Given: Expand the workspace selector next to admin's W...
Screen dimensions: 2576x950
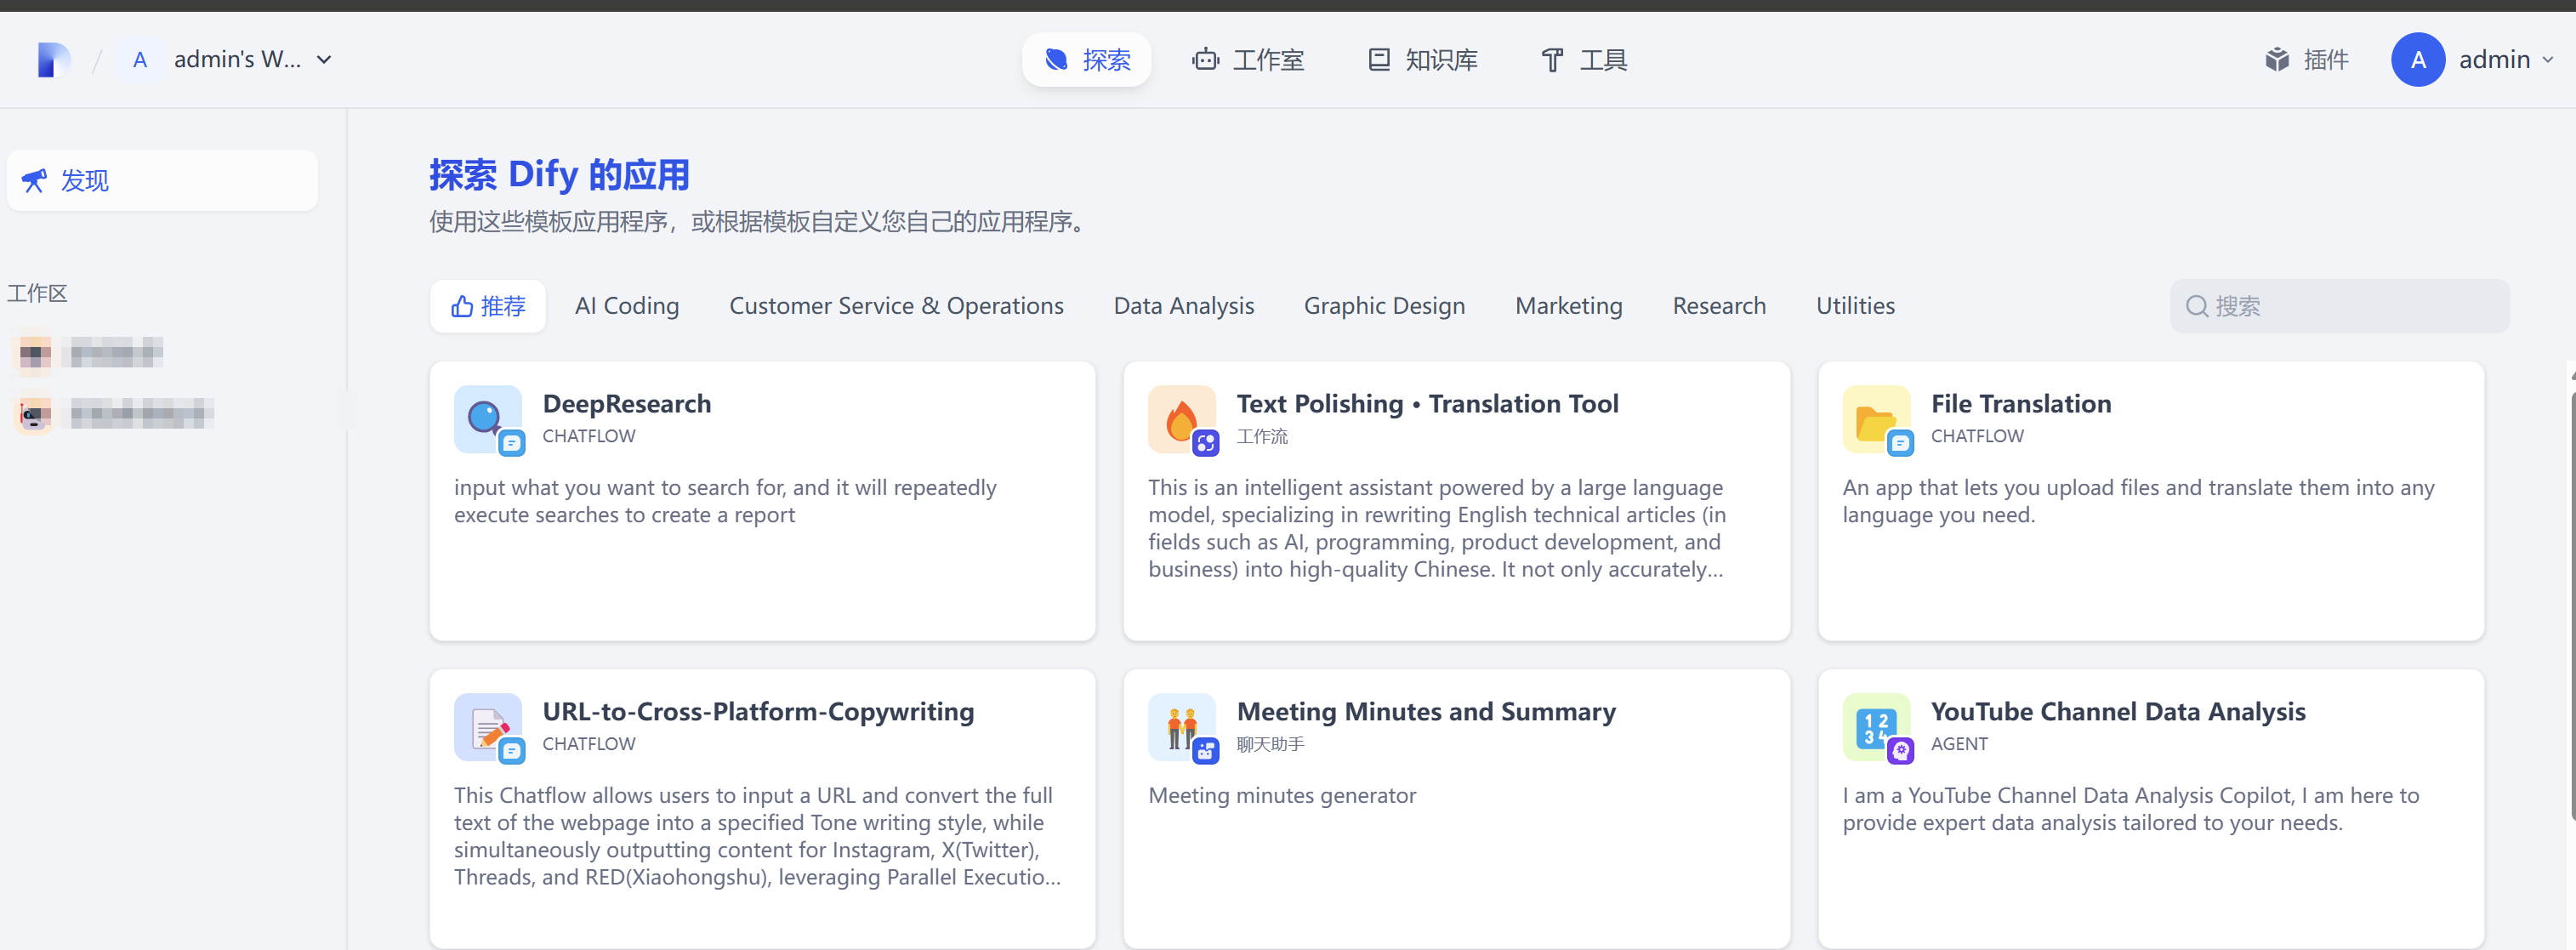Looking at the screenshot, I should click(x=324, y=59).
